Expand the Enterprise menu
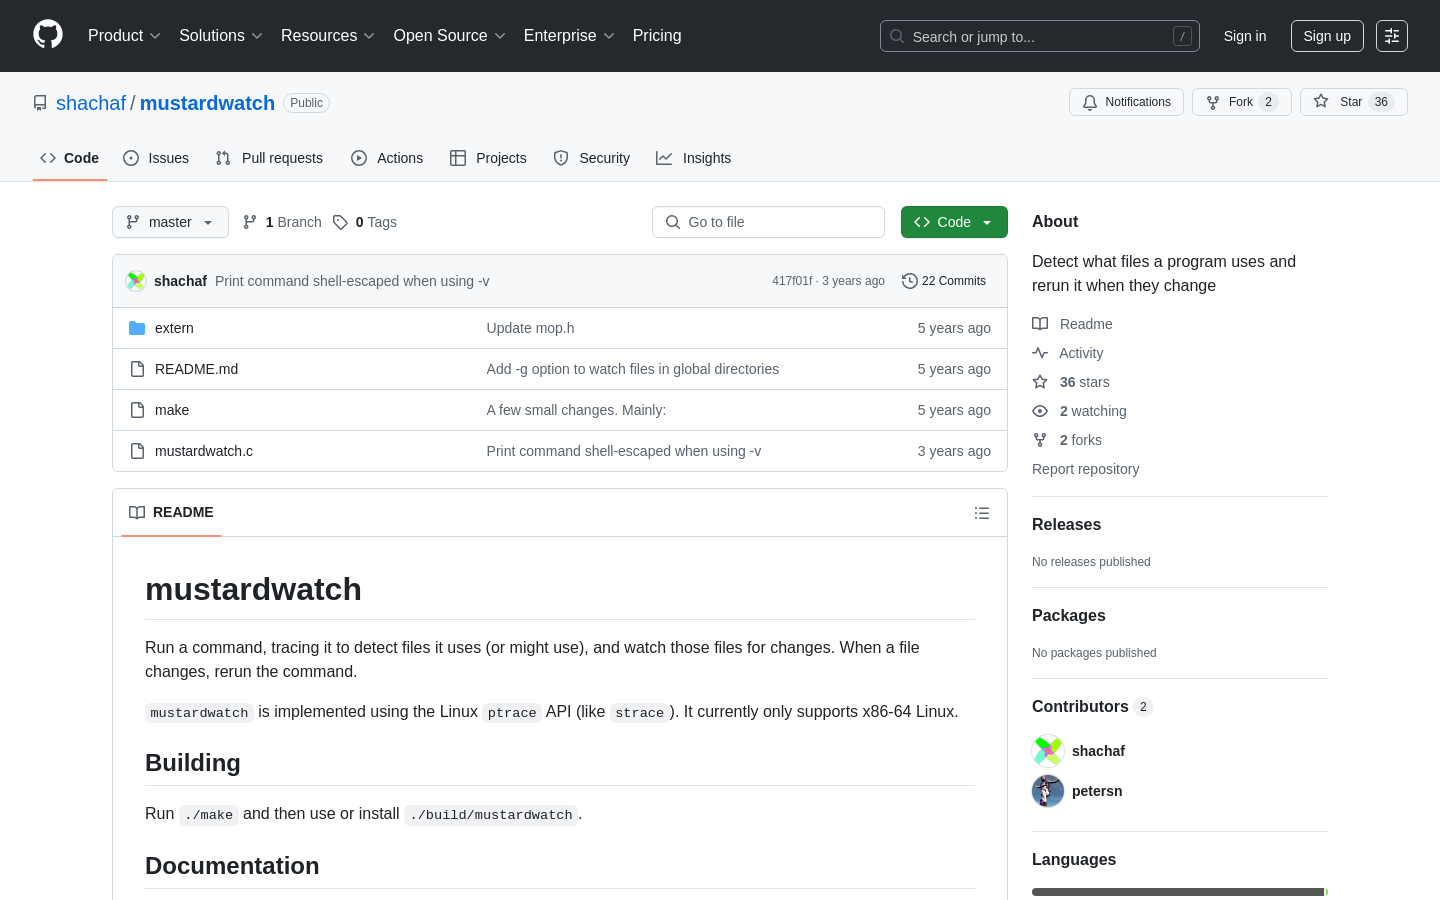The width and height of the screenshot is (1440, 900). (x=569, y=36)
